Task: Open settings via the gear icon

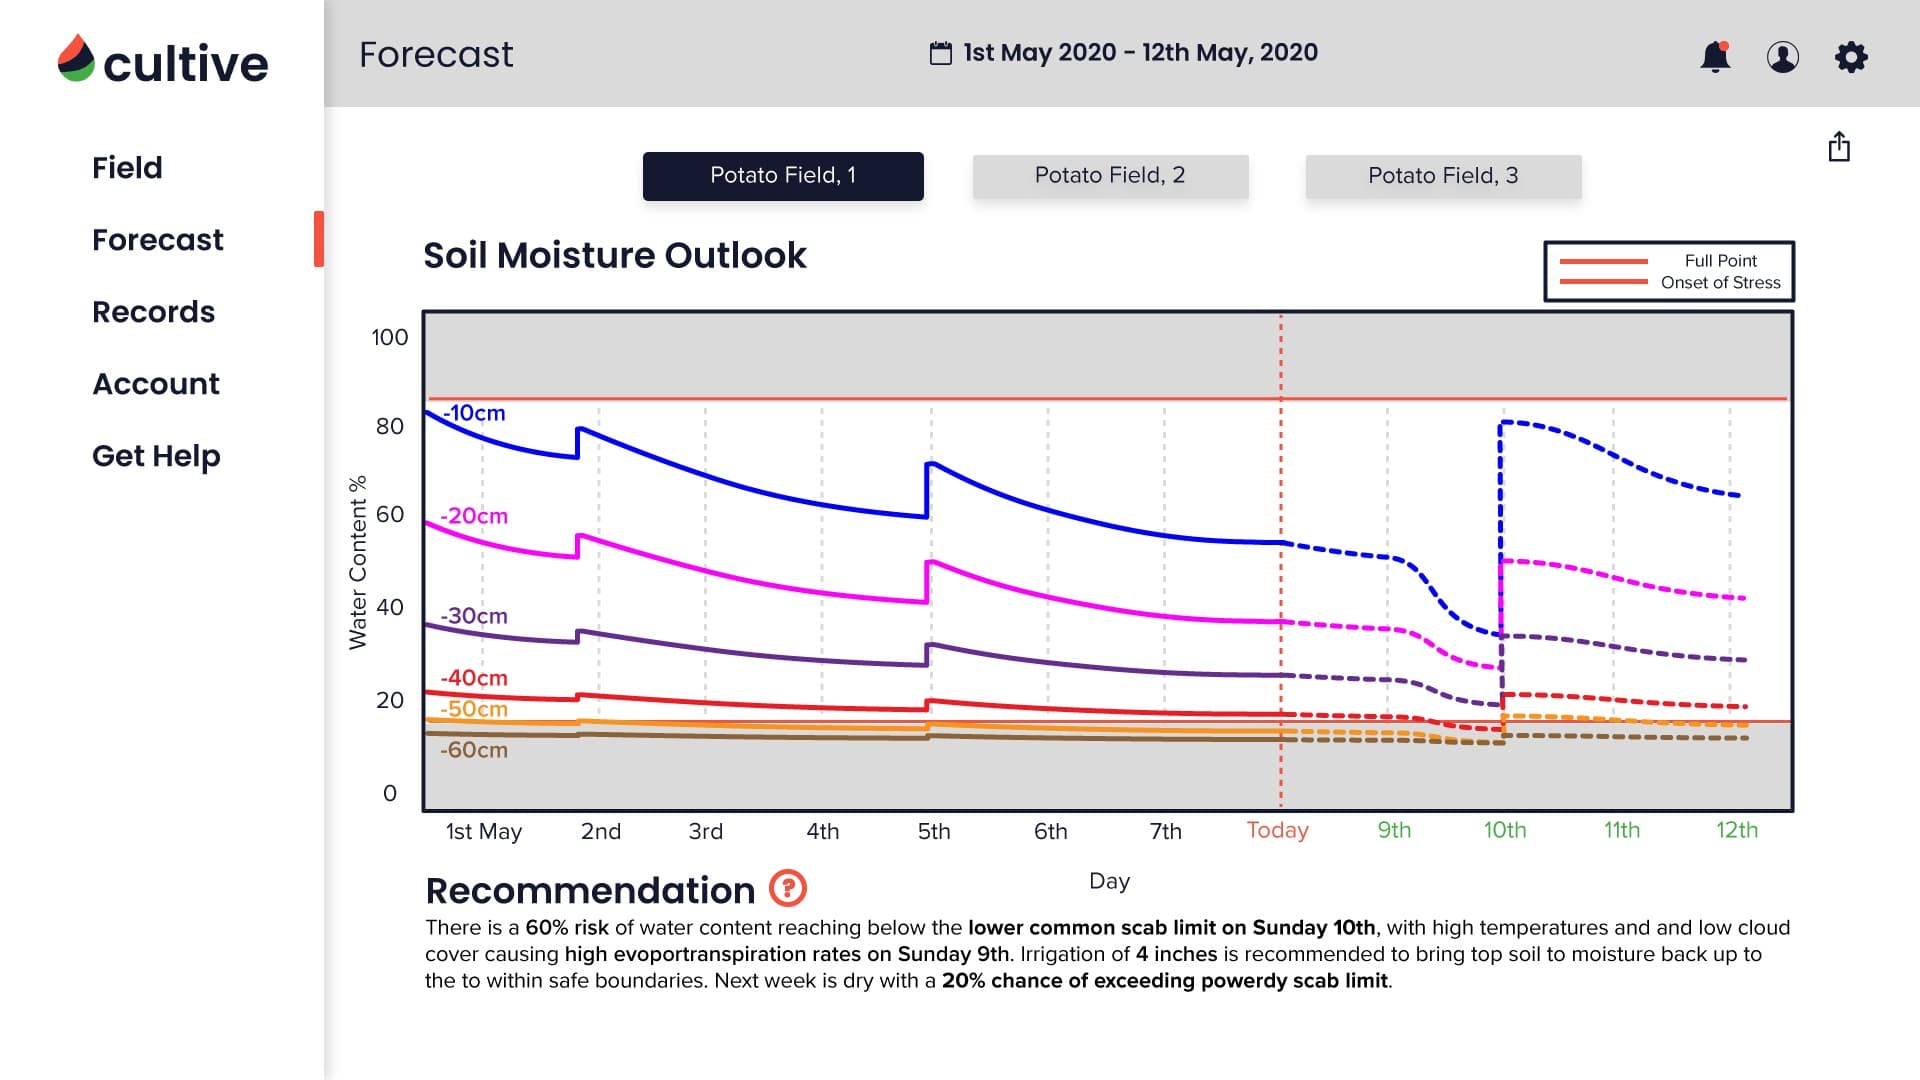Action: [1851, 57]
